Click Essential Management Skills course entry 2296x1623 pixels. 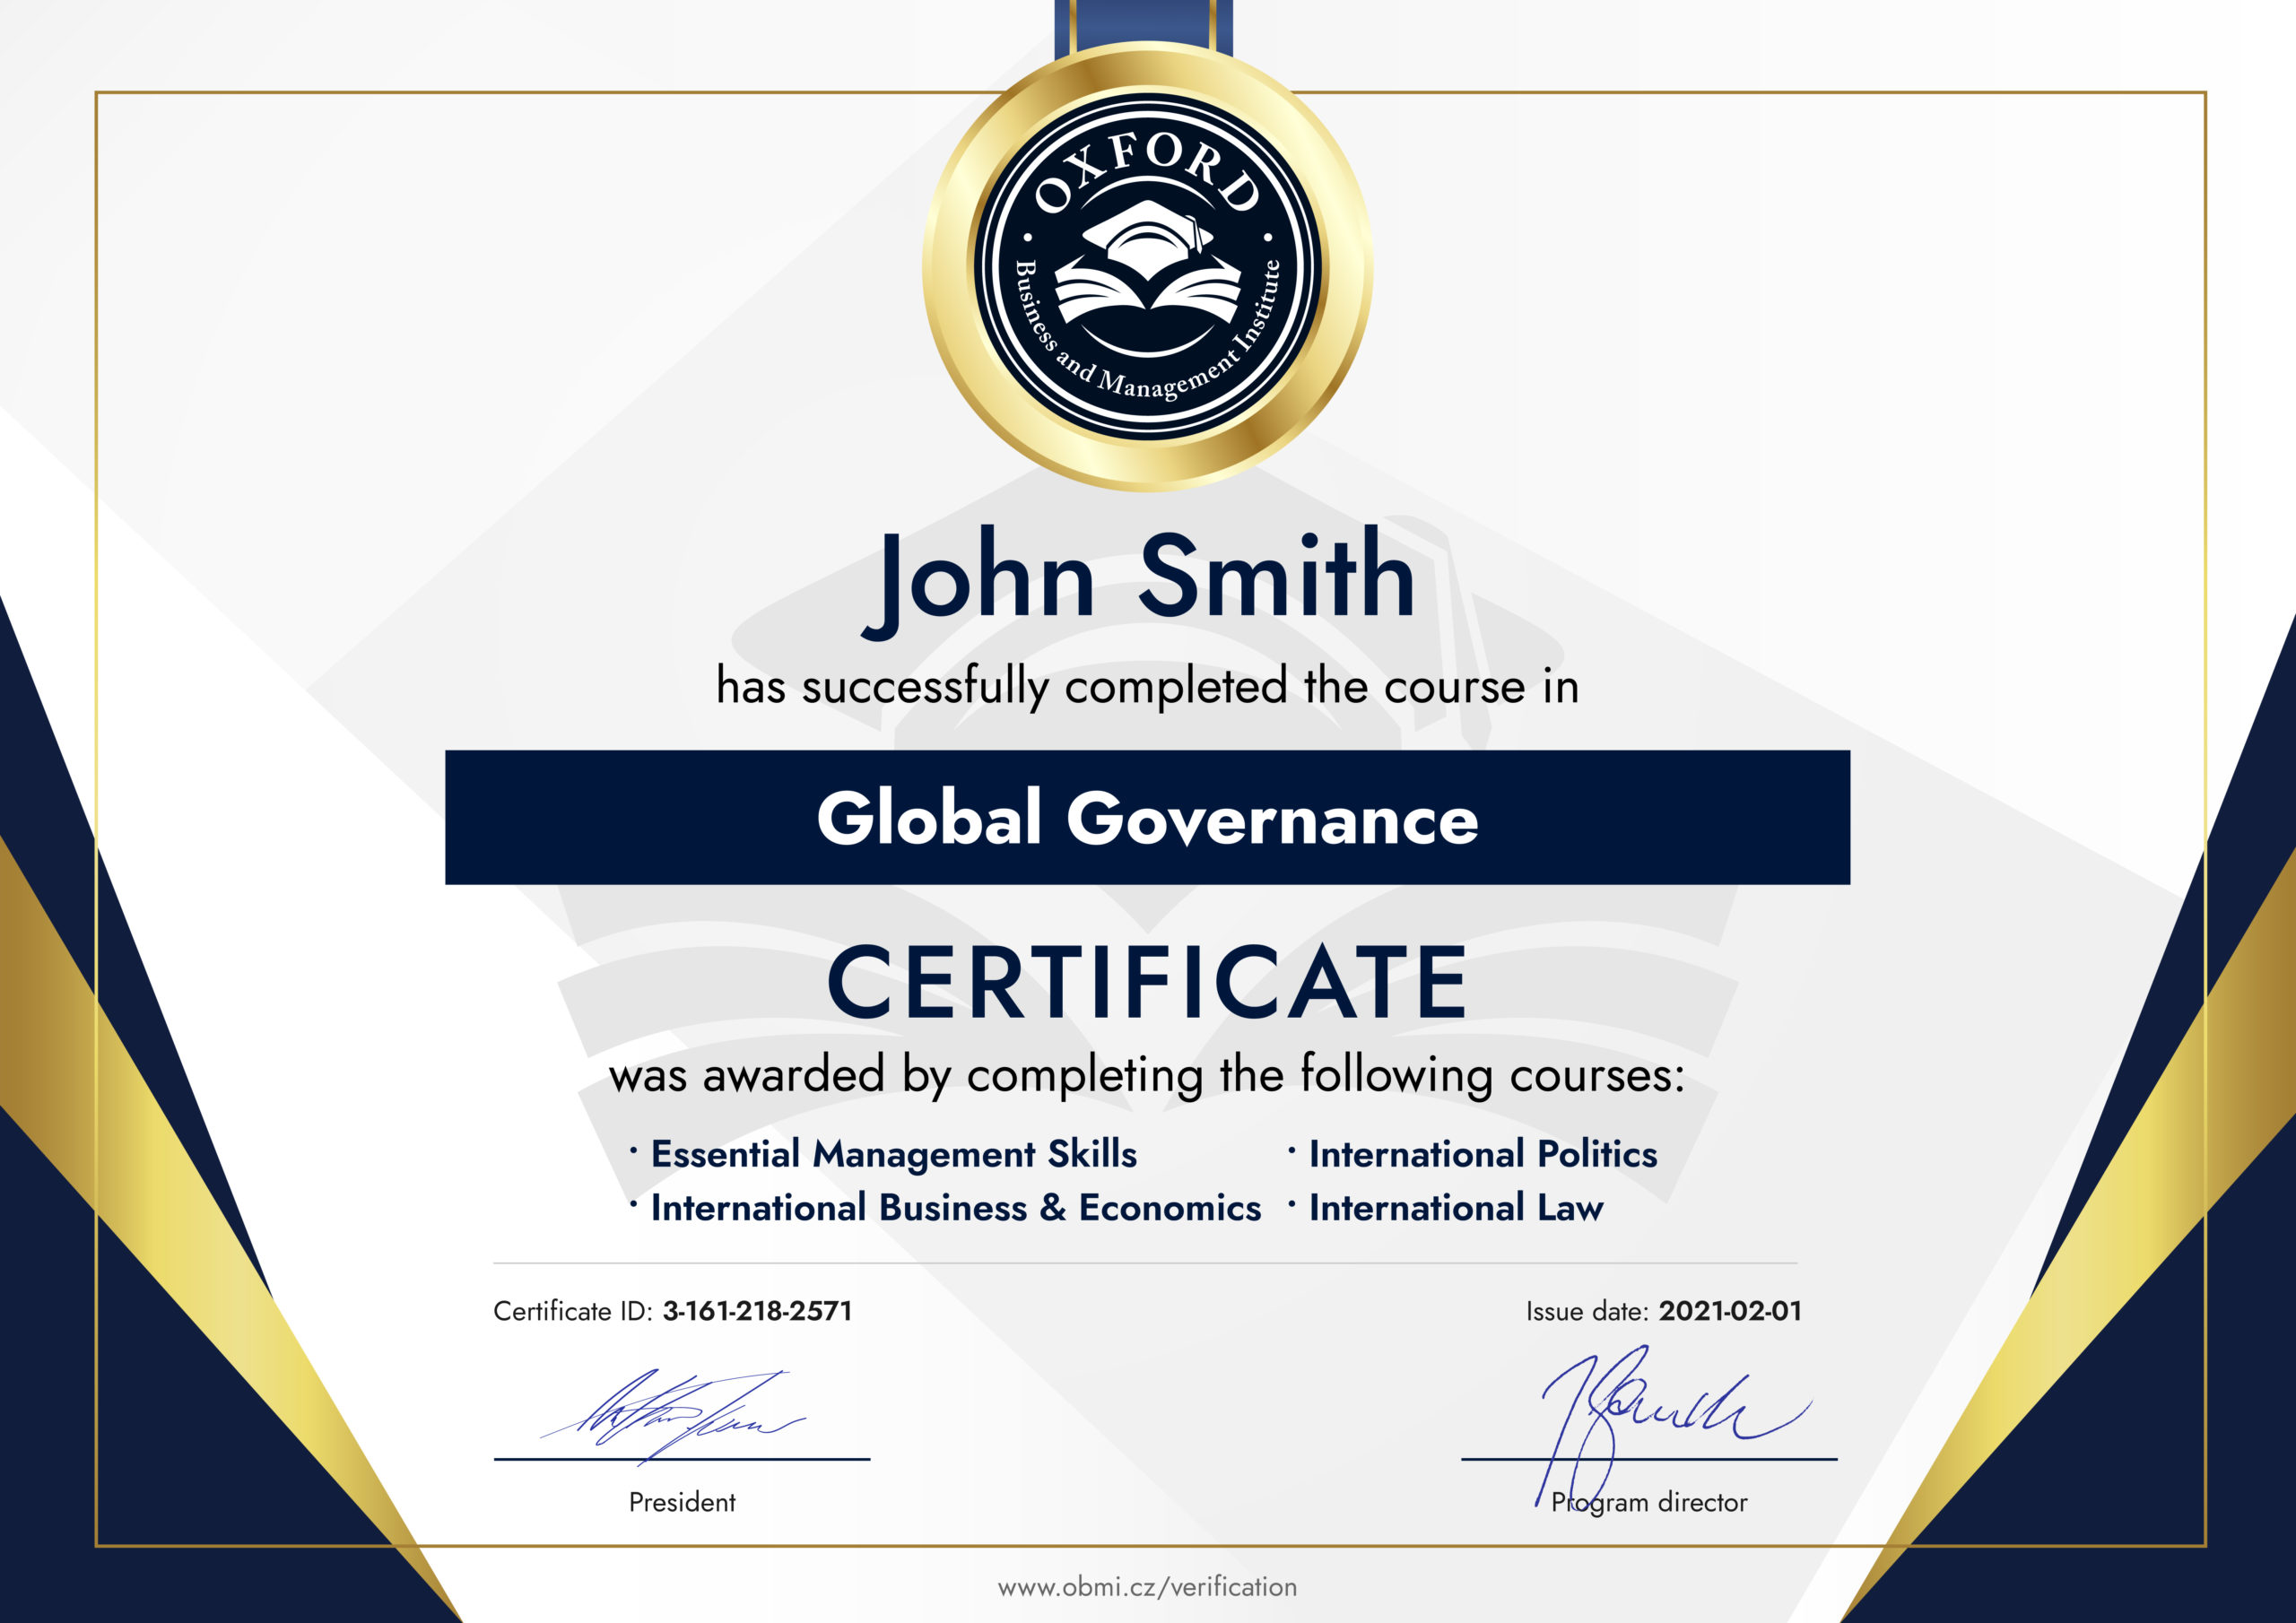click(x=893, y=1154)
